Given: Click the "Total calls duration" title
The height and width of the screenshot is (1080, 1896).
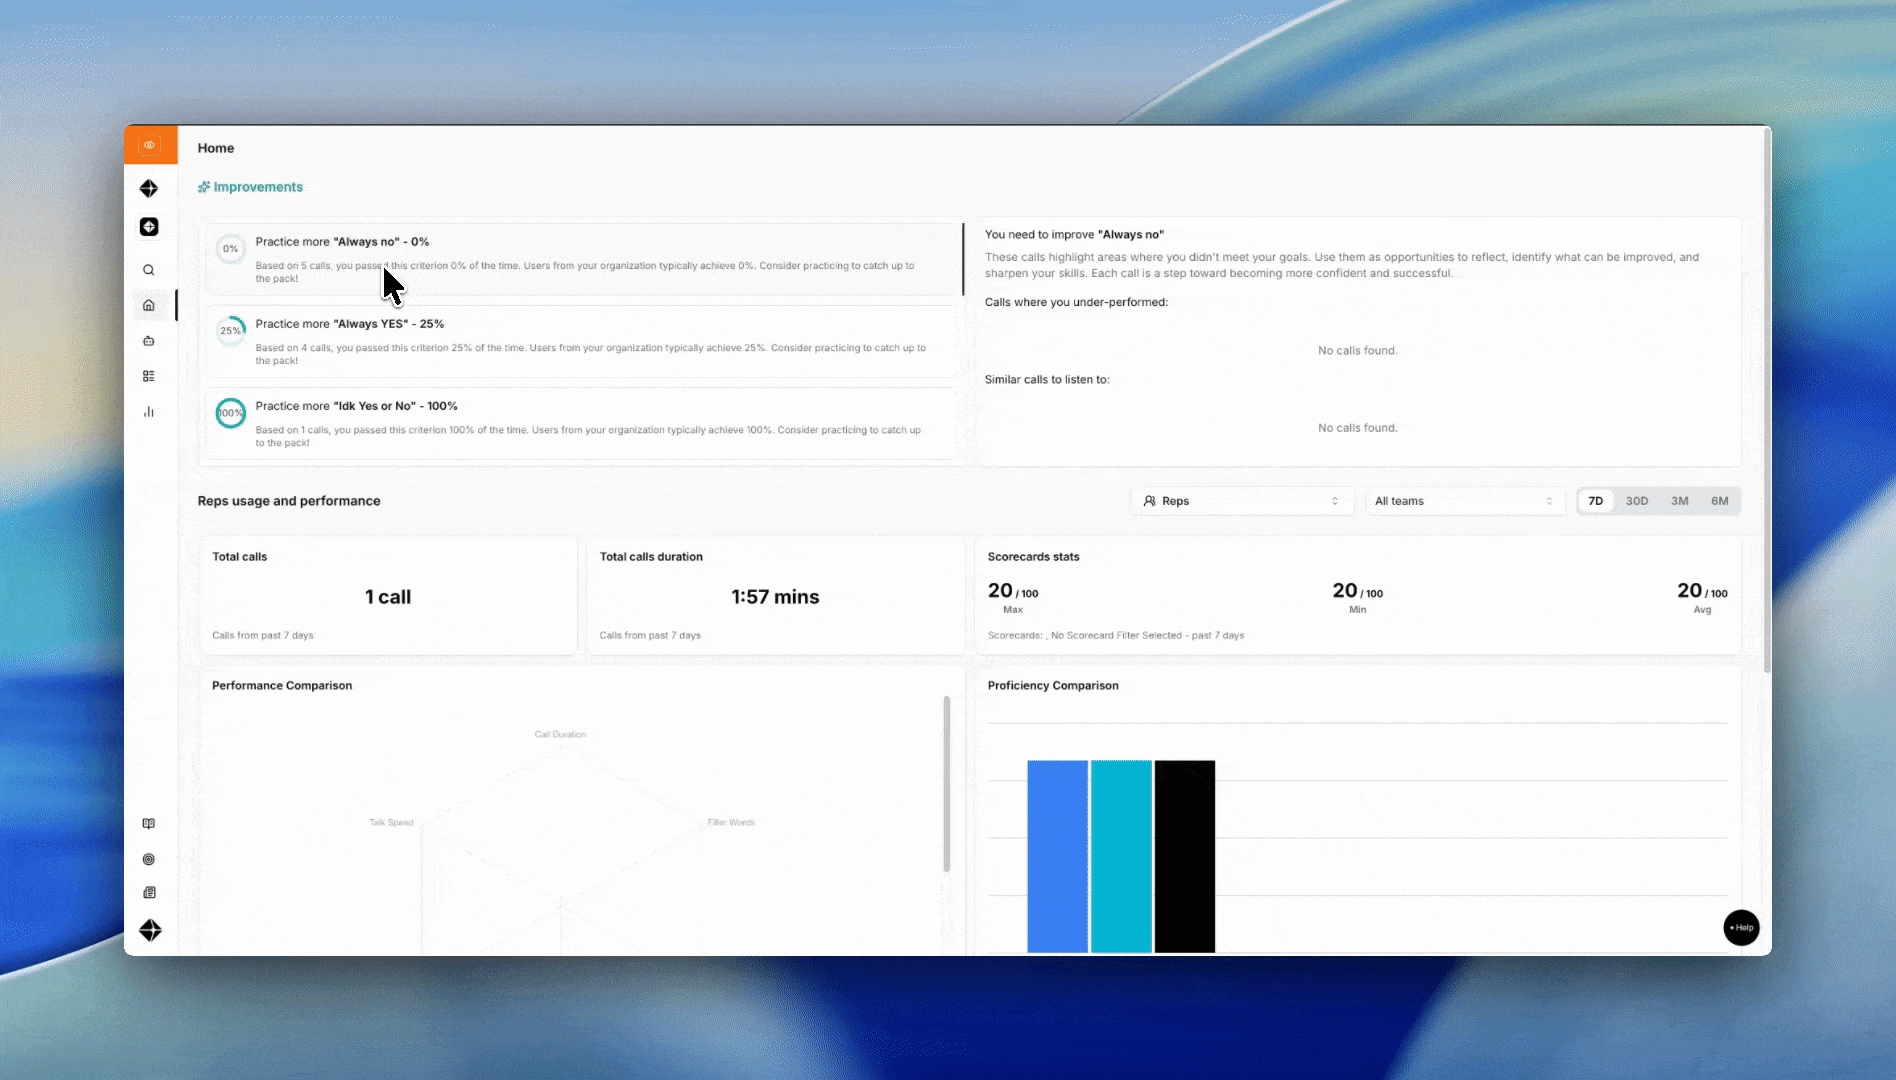Looking at the screenshot, I should [x=651, y=557].
